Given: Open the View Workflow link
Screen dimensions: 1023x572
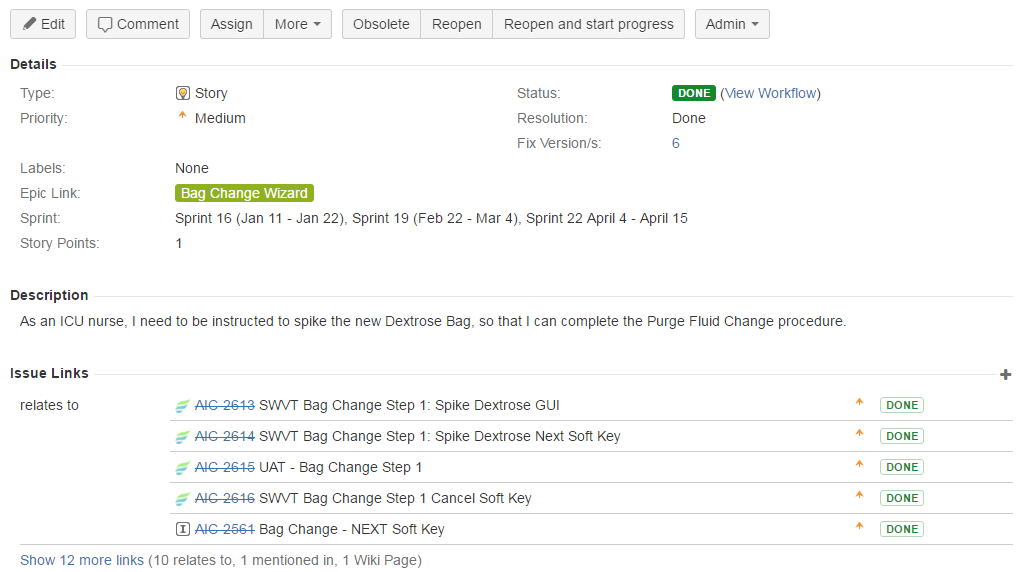Looking at the screenshot, I should pos(771,93).
